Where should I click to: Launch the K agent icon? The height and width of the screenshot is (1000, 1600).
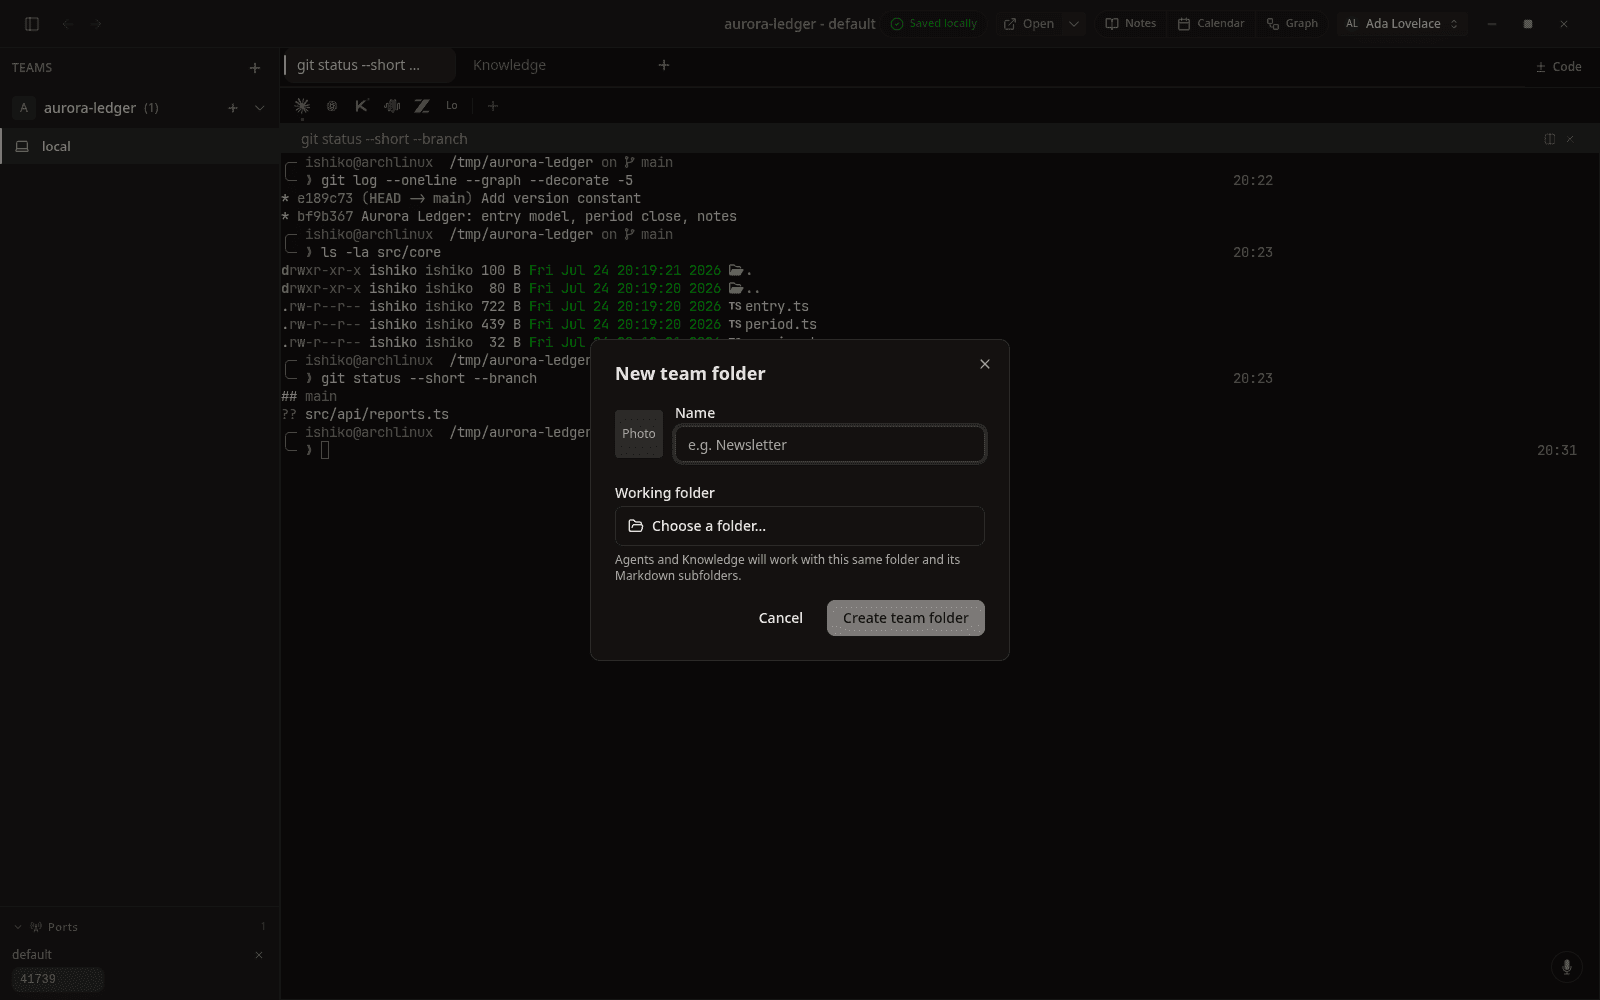coord(362,106)
